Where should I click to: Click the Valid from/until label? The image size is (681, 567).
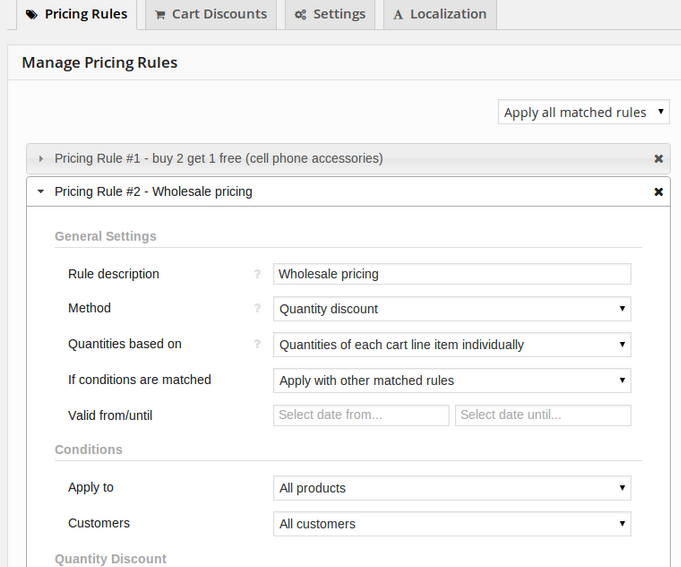(x=110, y=415)
